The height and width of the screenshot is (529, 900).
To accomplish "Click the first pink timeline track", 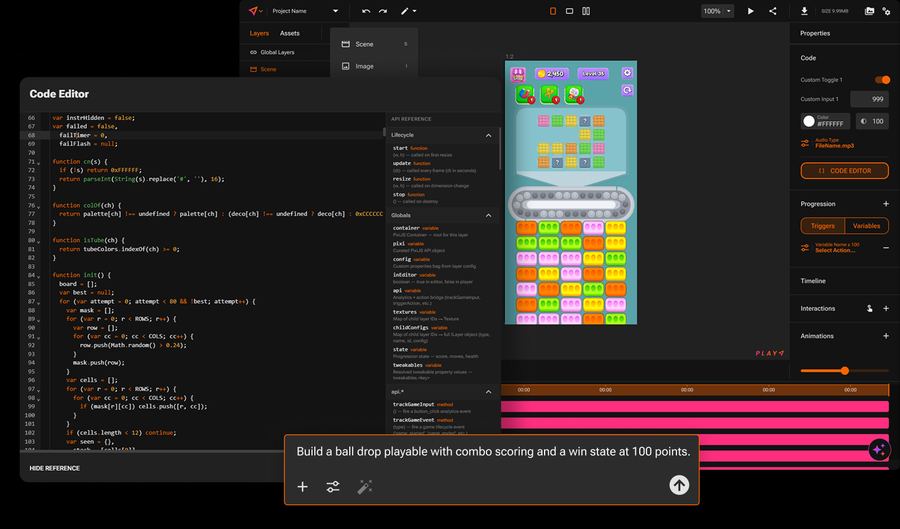I will pos(695,407).
